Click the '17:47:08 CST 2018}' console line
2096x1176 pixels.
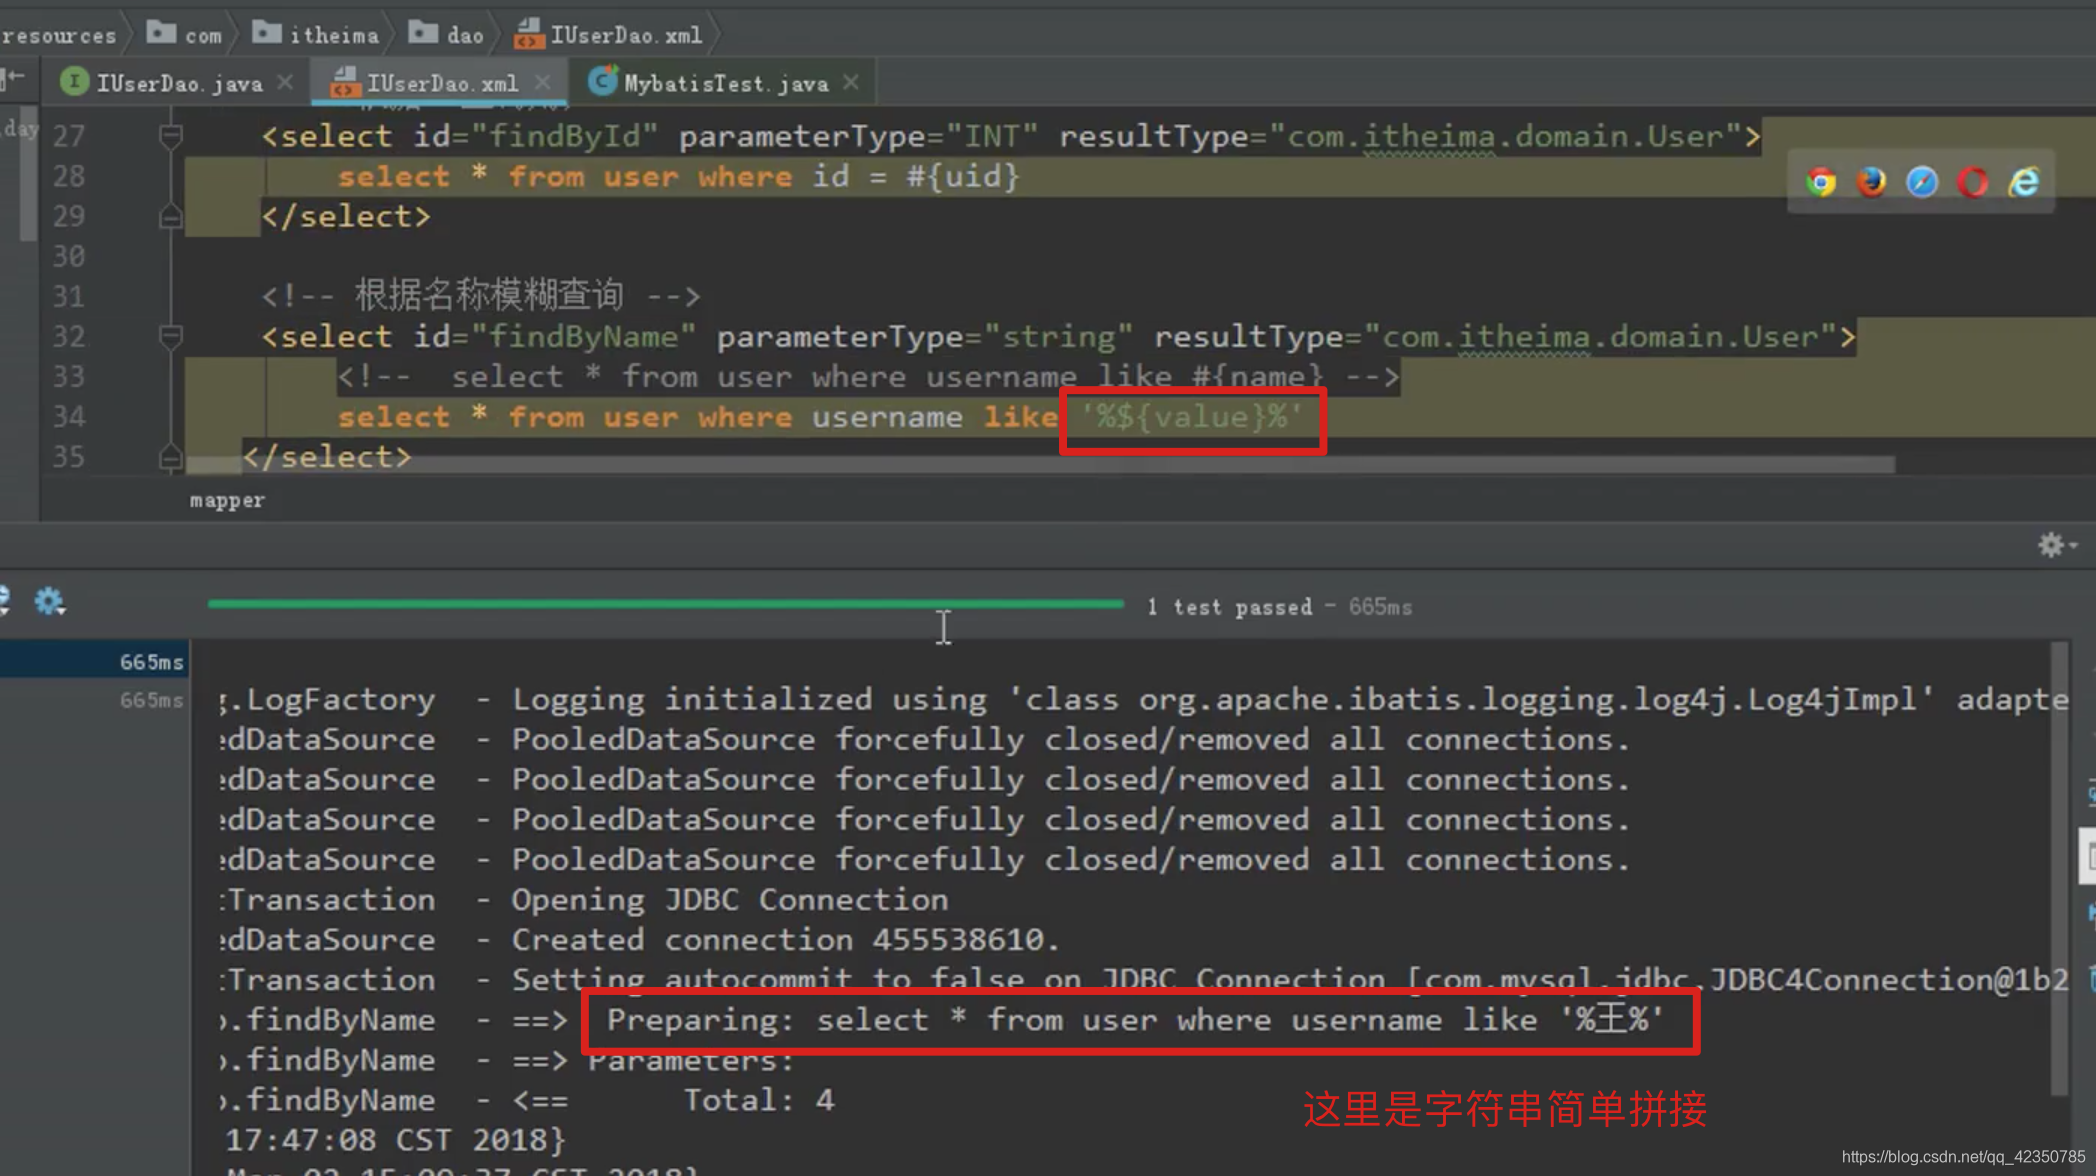coord(395,1140)
